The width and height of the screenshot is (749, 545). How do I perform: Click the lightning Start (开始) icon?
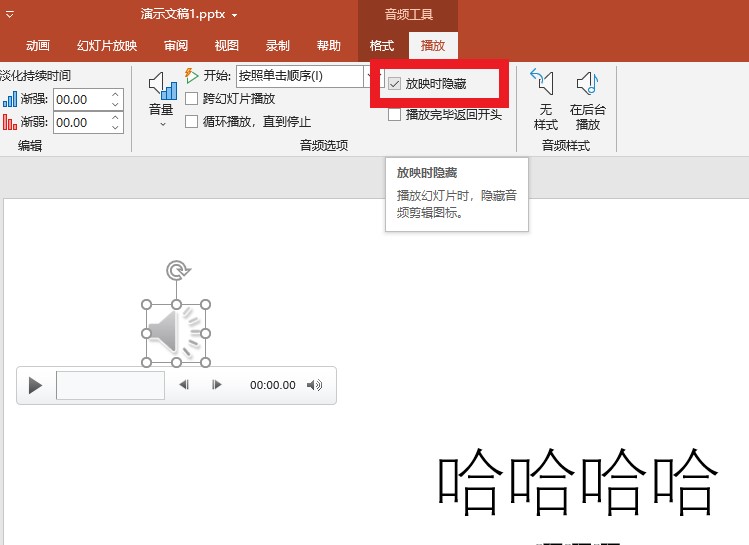191,75
